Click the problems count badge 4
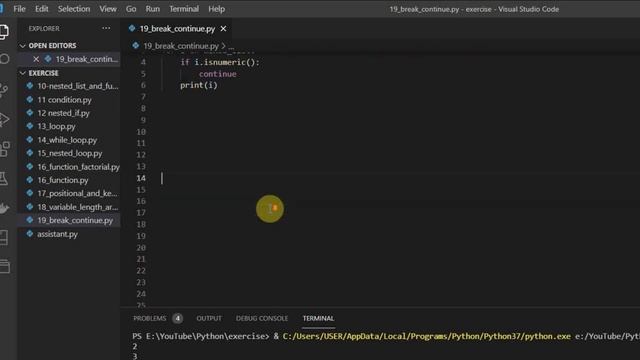Image resolution: width=640 pixels, height=360 pixels. tap(178, 318)
